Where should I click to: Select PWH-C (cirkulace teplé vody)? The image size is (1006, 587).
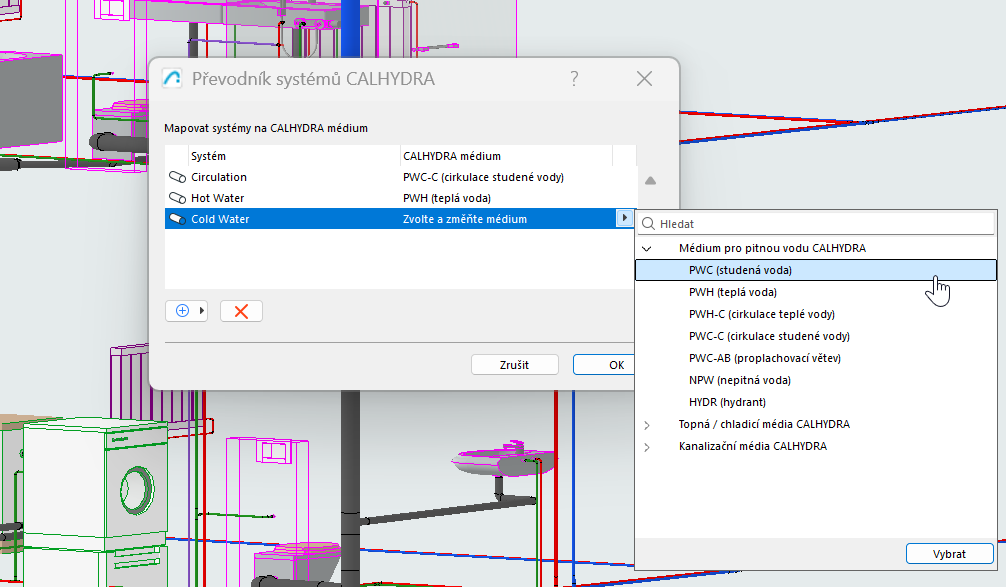[x=815, y=314]
